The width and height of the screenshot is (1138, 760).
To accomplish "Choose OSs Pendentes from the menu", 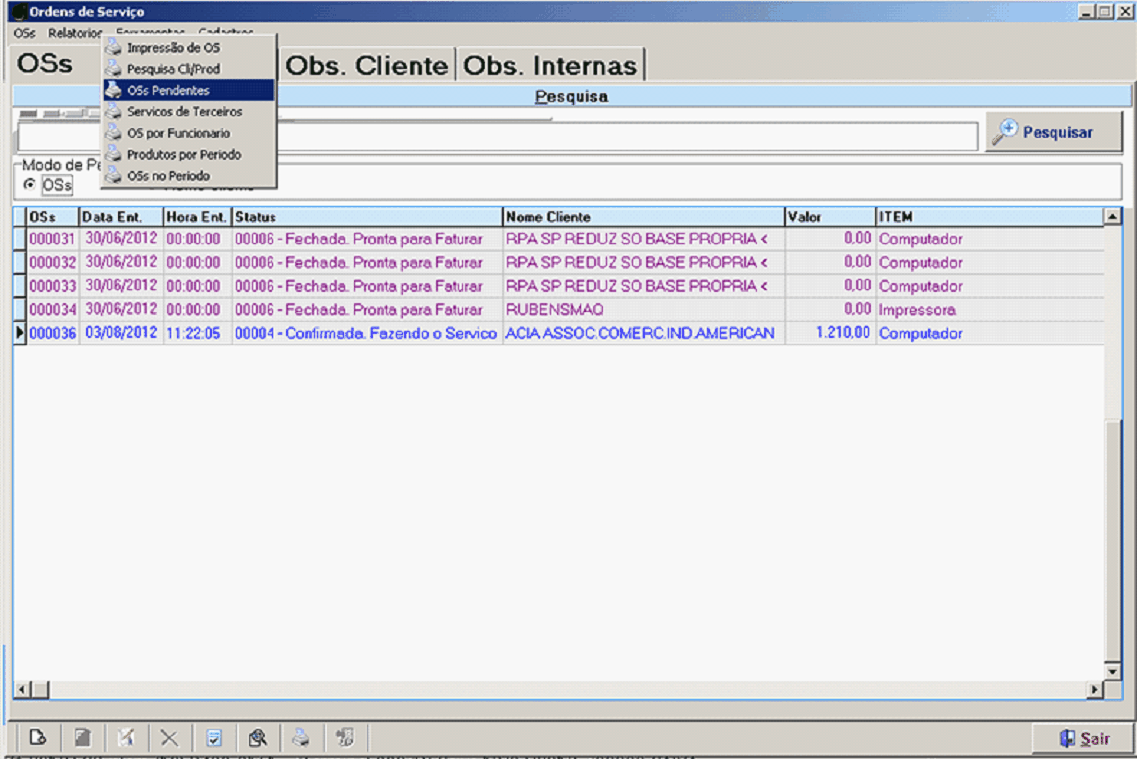I will pyautogui.click(x=168, y=90).
